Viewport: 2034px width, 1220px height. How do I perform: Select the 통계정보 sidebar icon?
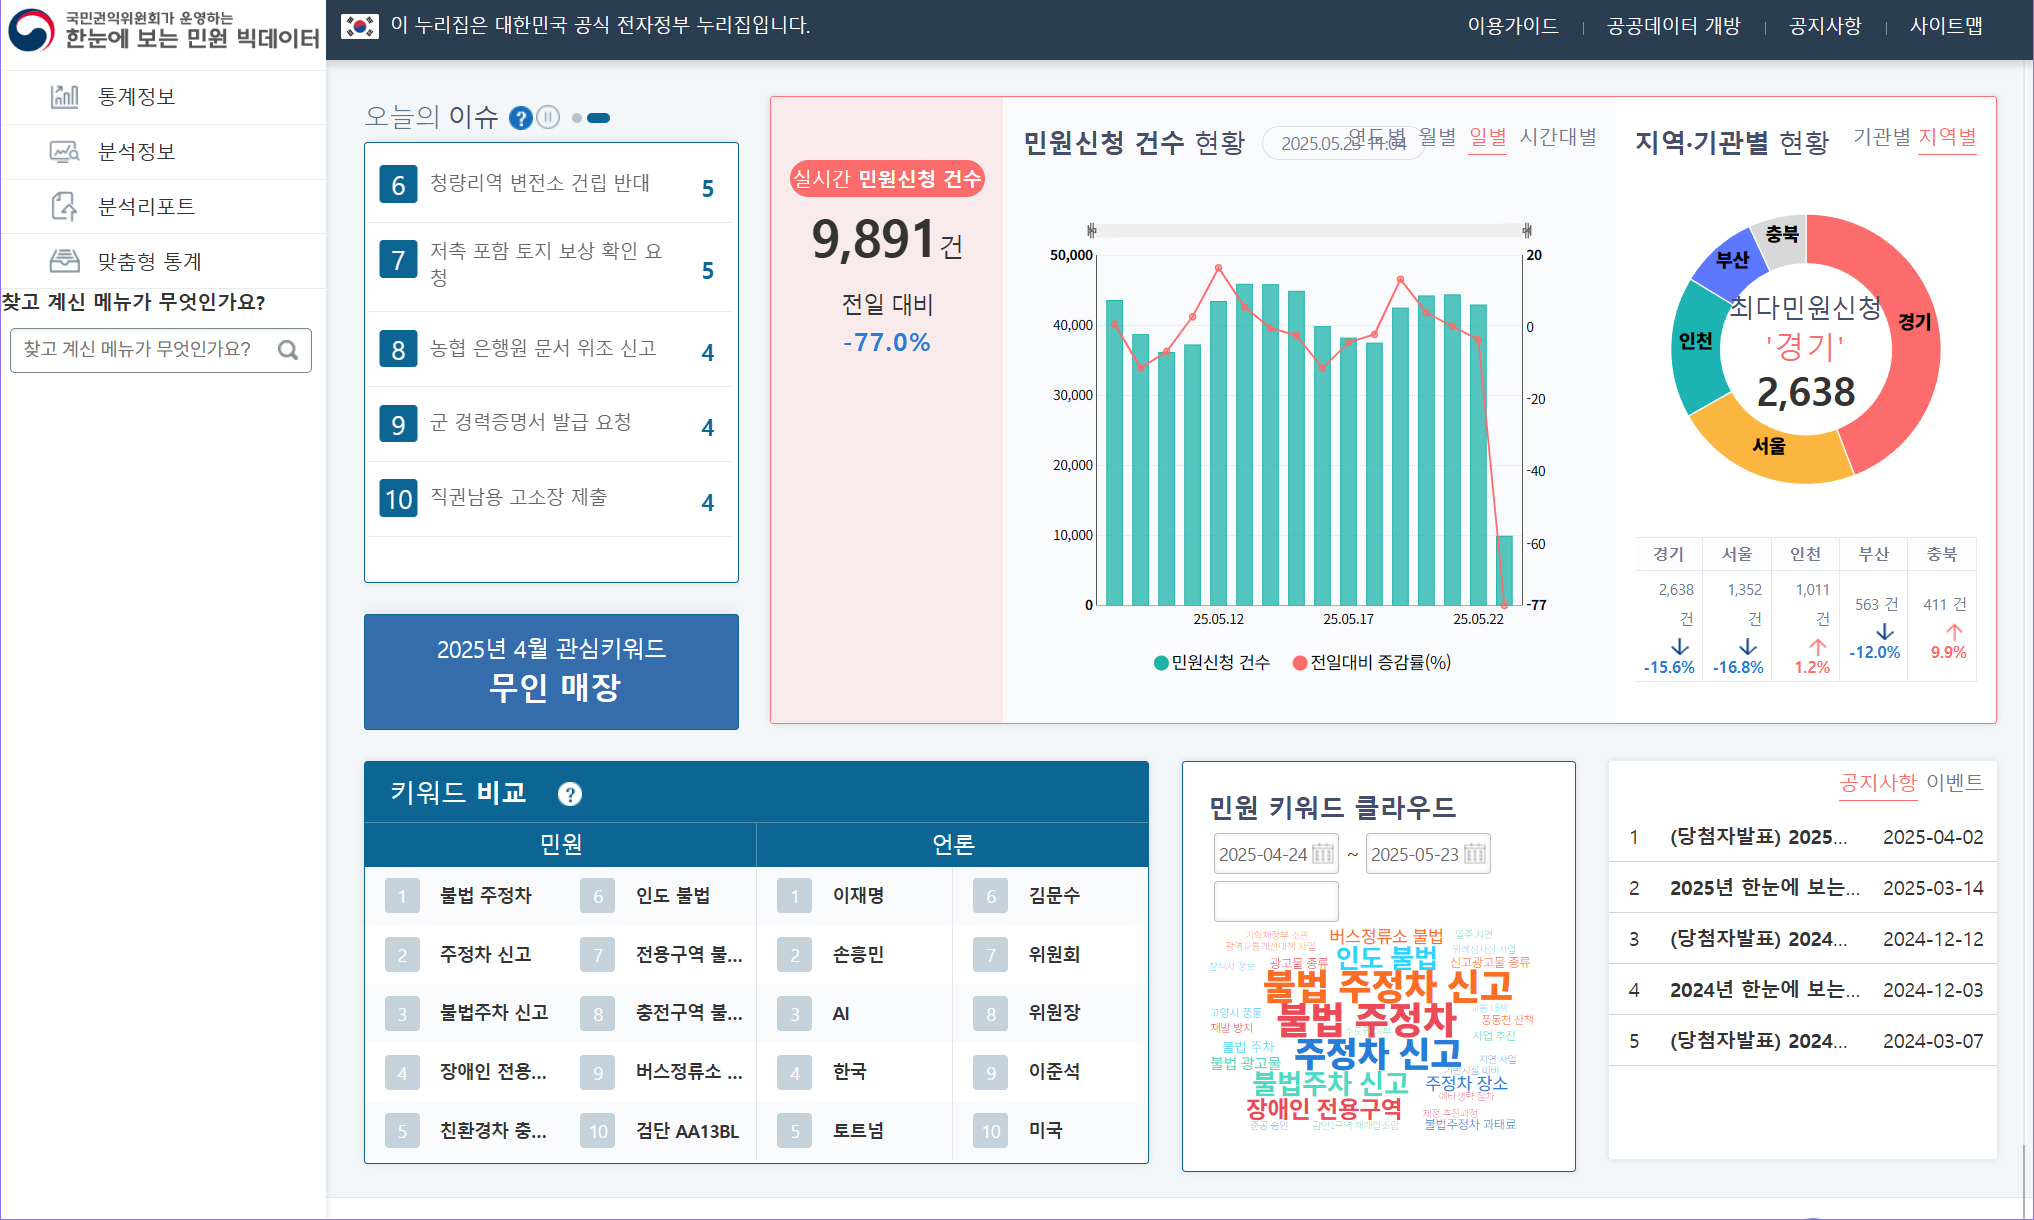[65, 97]
